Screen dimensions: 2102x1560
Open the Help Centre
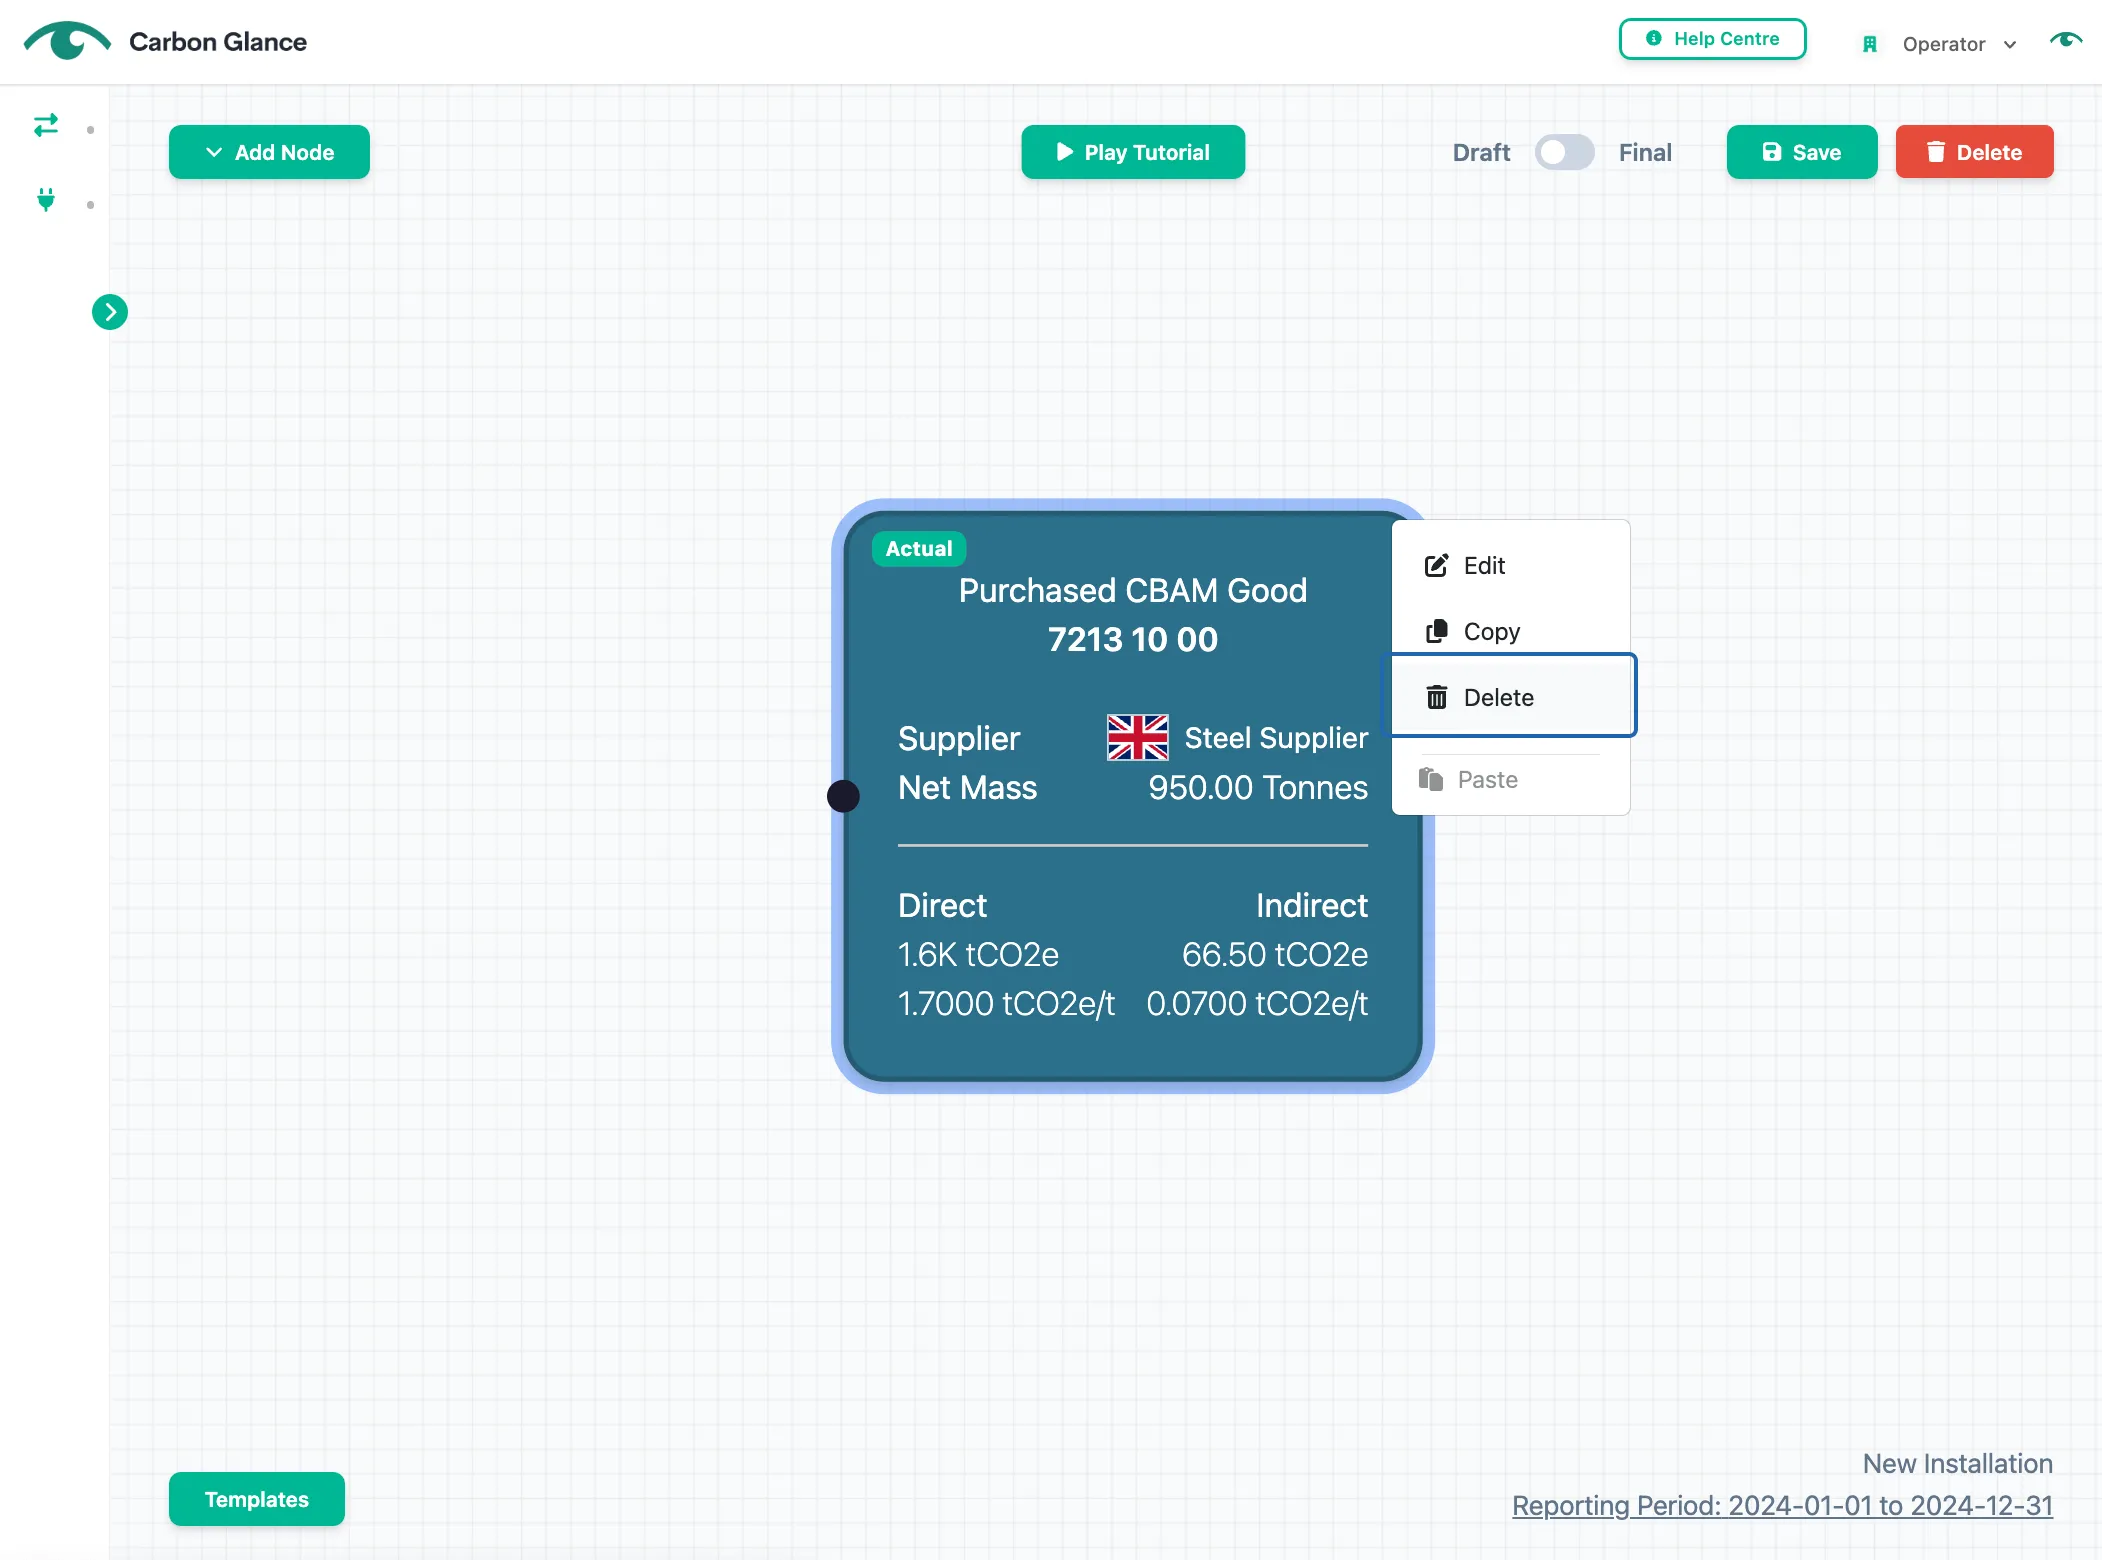[x=1712, y=39]
